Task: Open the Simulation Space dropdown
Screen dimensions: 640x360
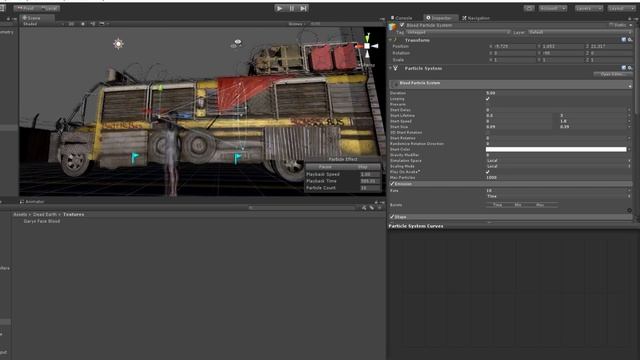Action: point(559,161)
